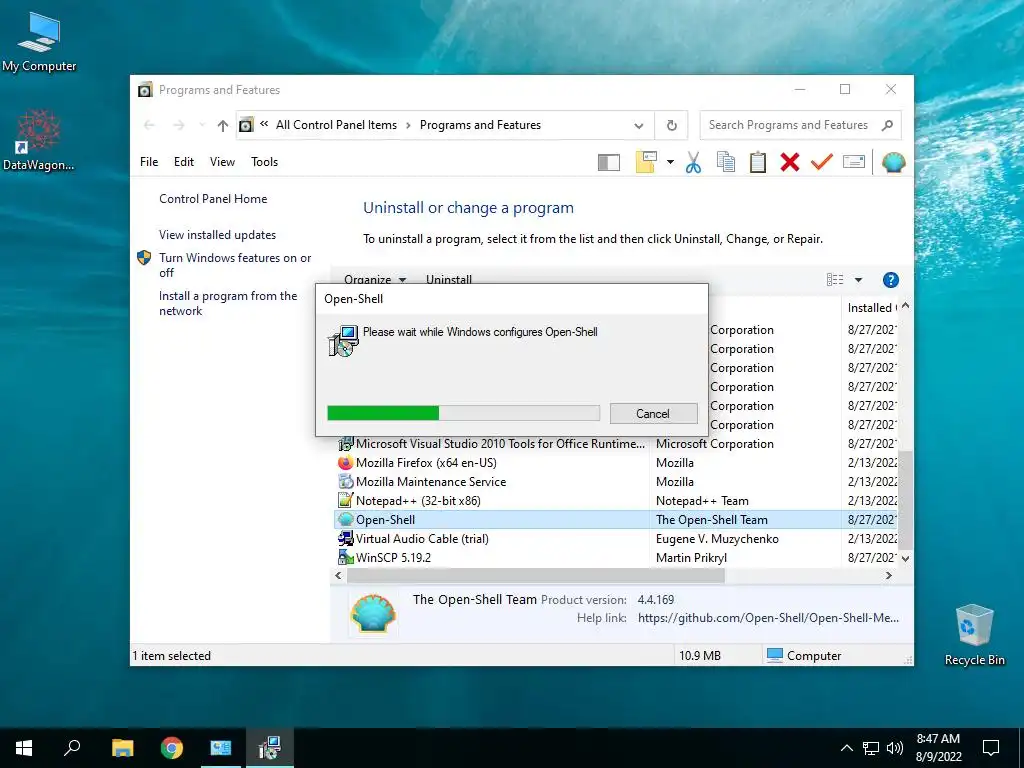
Task: Expand the address bar history dropdown
Action: [x=639, y=125]
